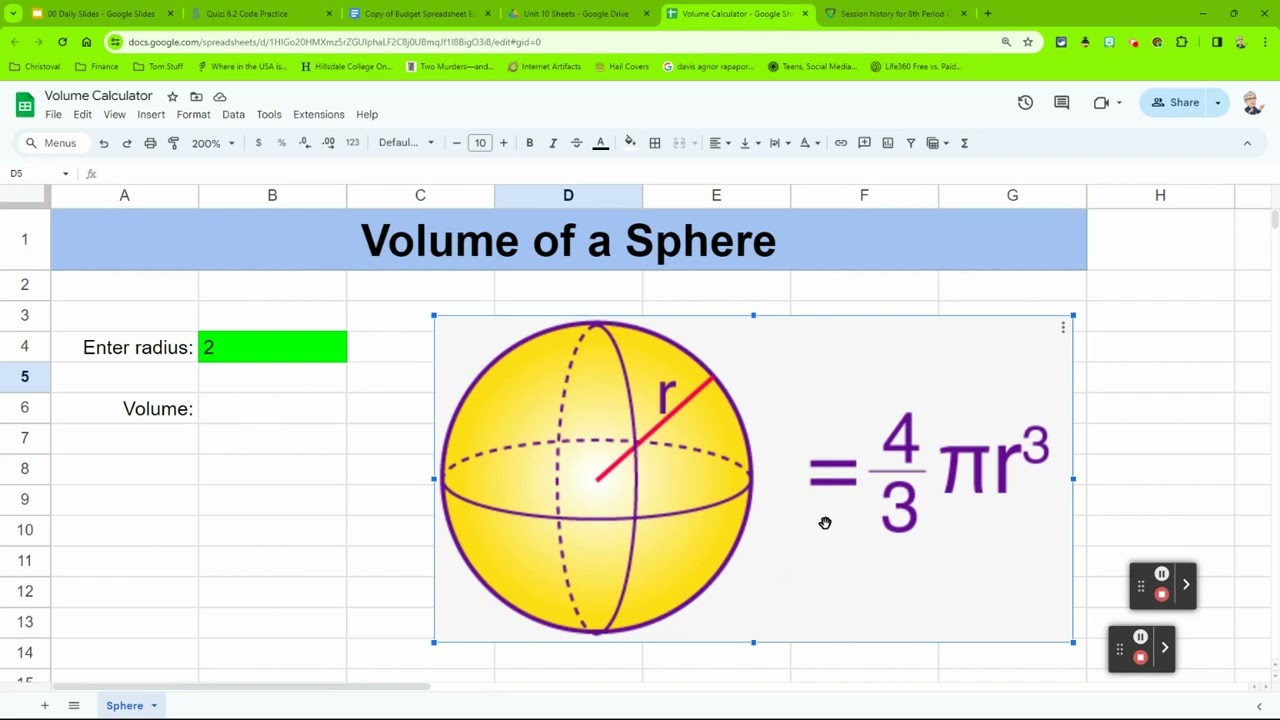
Task: Open the more number formats 123 menu
Action: point(352,143)
